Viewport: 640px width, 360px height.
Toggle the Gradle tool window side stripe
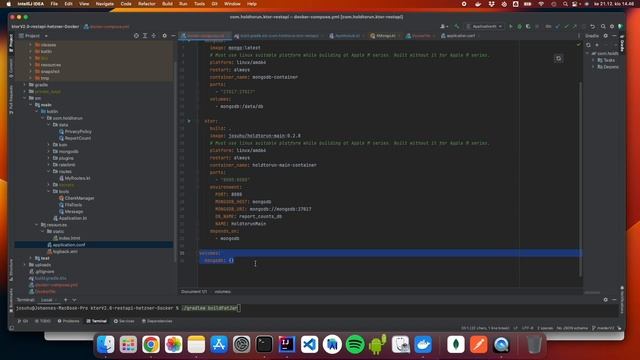click(x=622, y=43)
